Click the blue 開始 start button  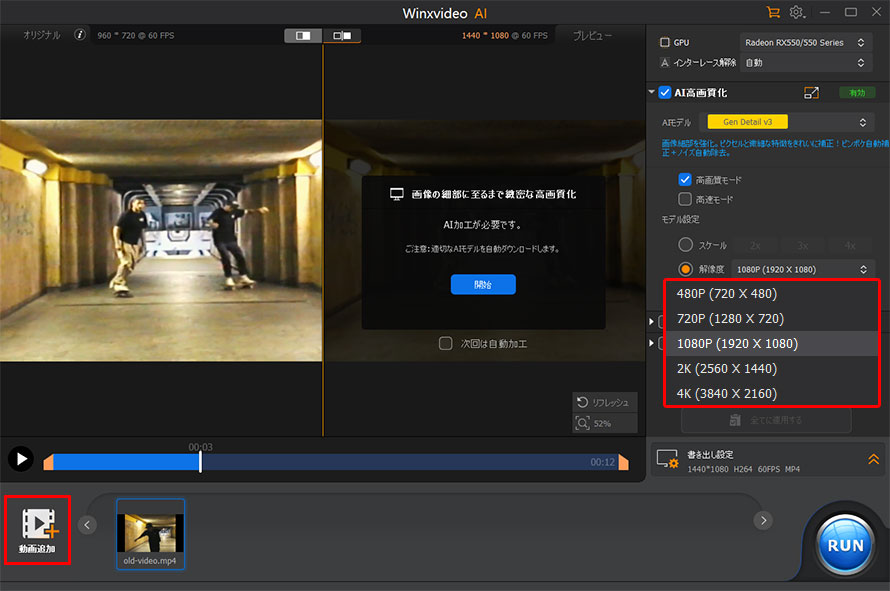point(483,284)
